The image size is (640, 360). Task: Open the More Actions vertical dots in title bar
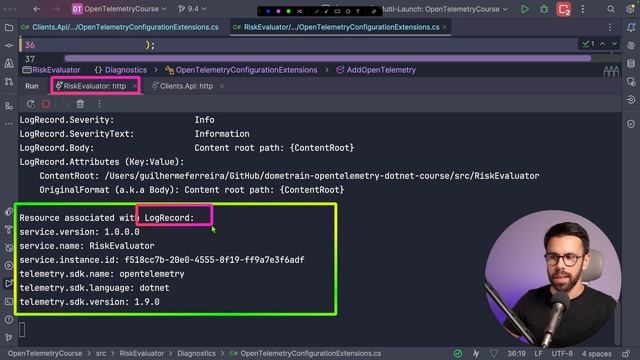582,9
